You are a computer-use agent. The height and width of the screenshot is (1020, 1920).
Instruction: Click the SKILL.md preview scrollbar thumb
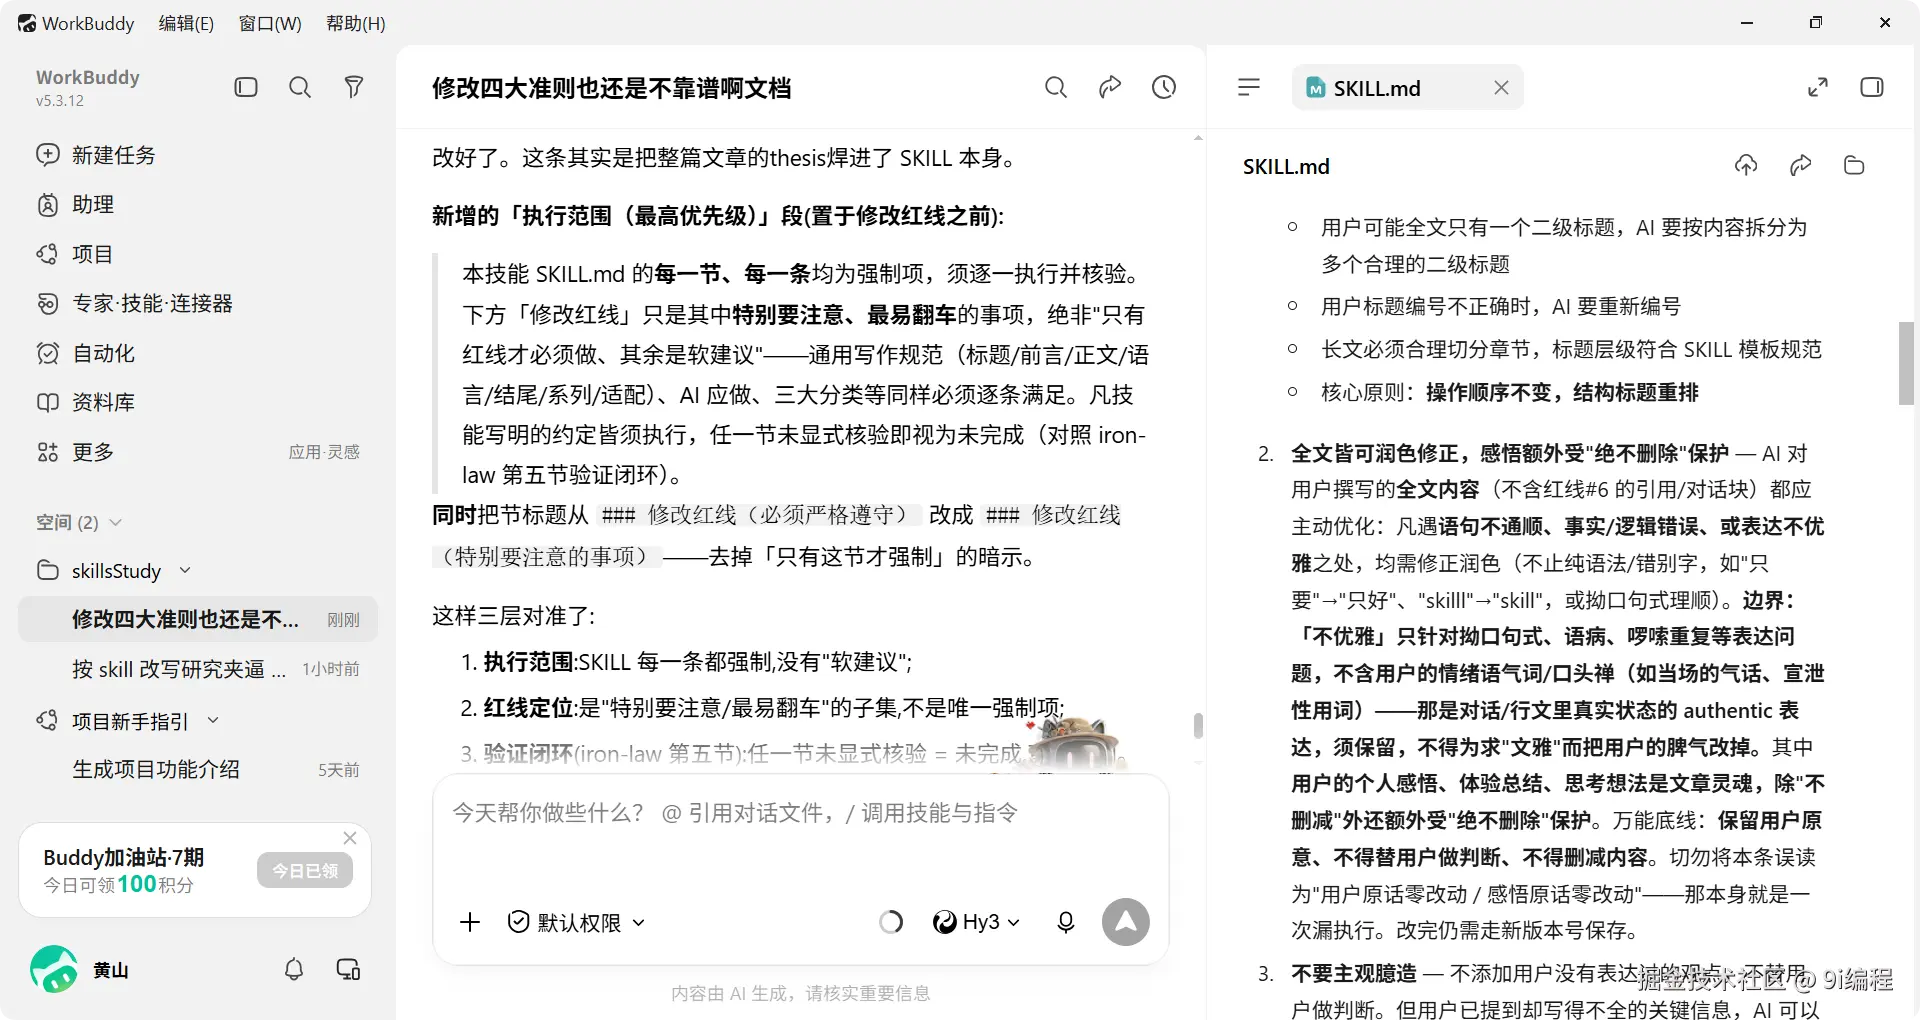(x=1906, y=363)
